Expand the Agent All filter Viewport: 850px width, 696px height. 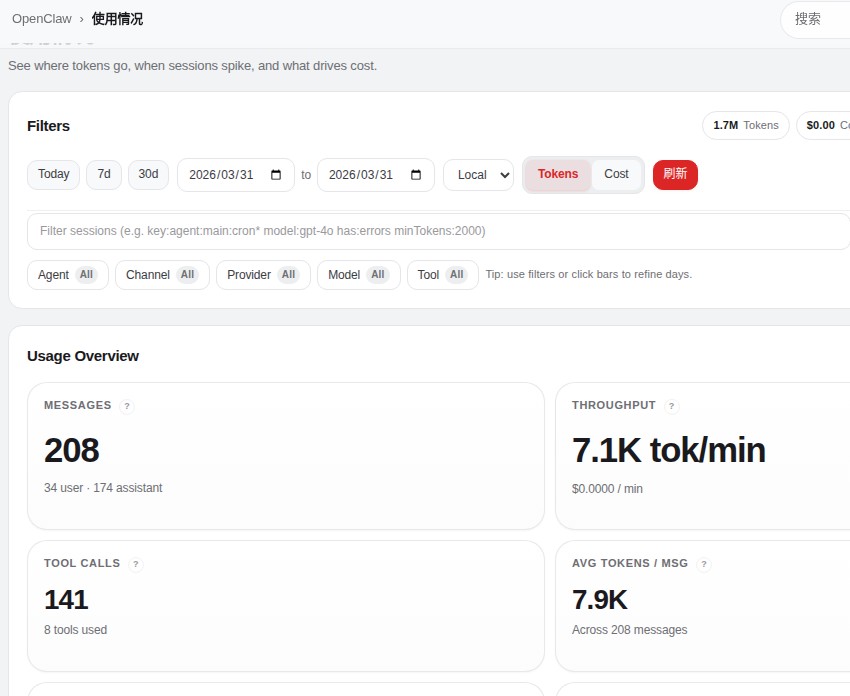(x=68, y=275)
